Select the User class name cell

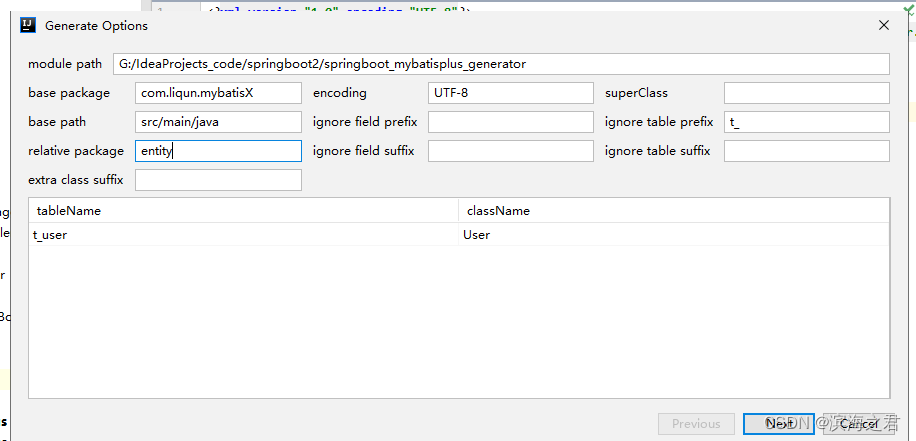coord(674,235)
